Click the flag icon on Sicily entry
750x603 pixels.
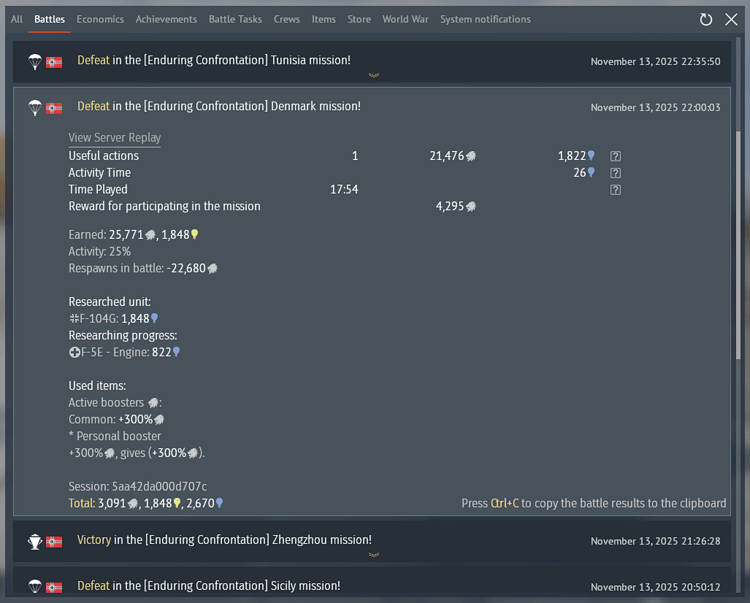pyautogui.click(x=54, y=587)
